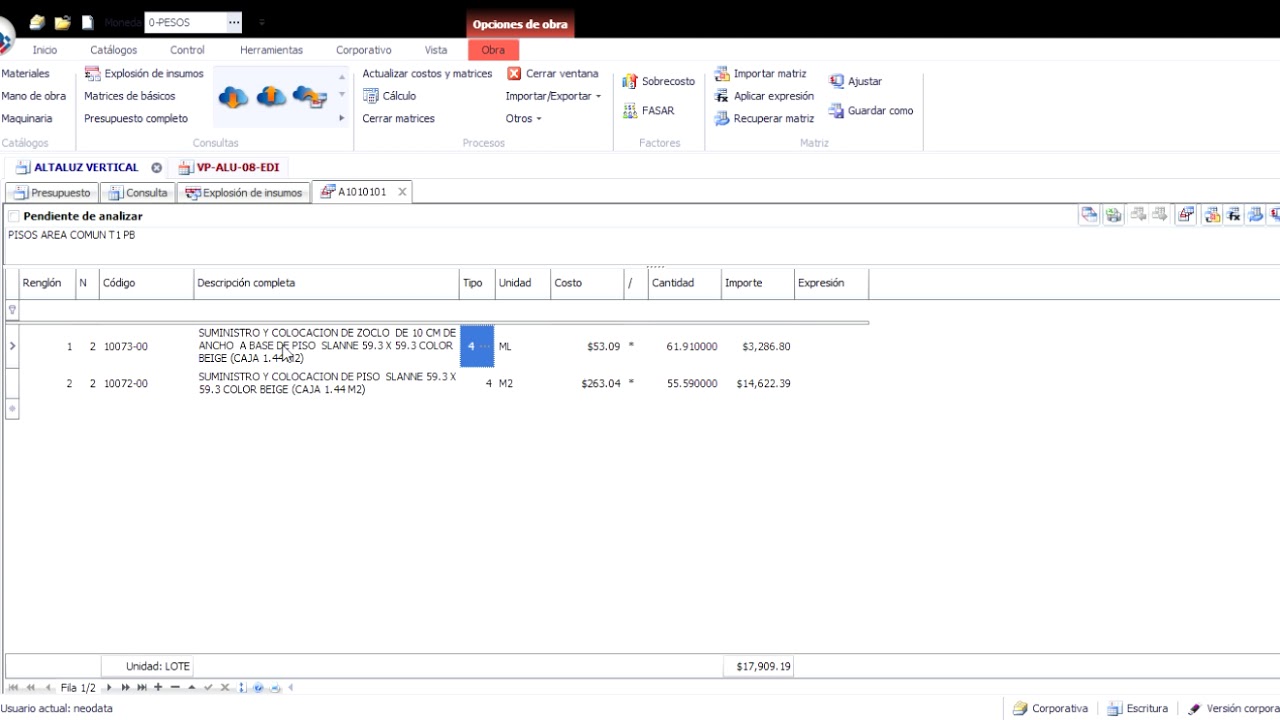Click the Excel print icon in the matrix toolbar

coord(1113,215)
